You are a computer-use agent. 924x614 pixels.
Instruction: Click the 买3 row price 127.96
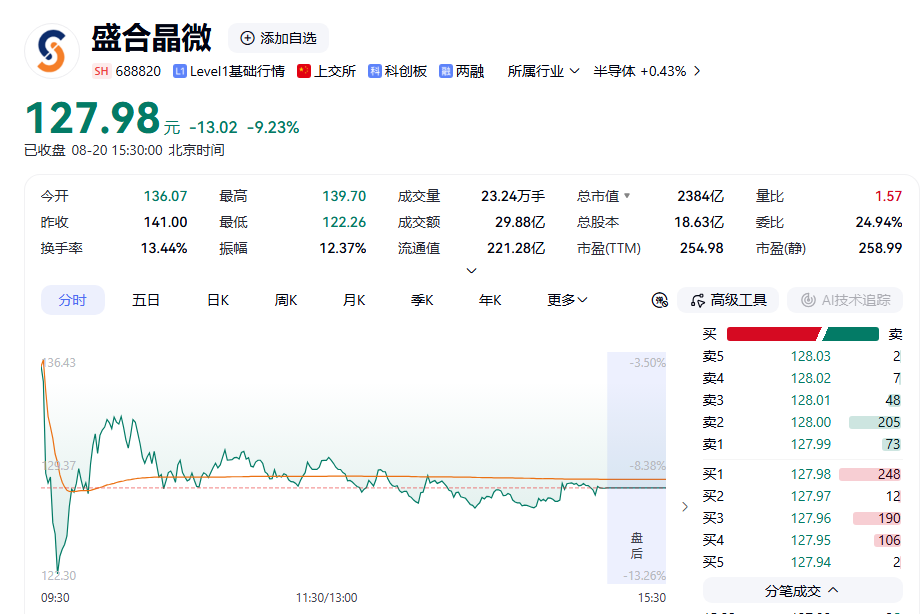[811, 519]
